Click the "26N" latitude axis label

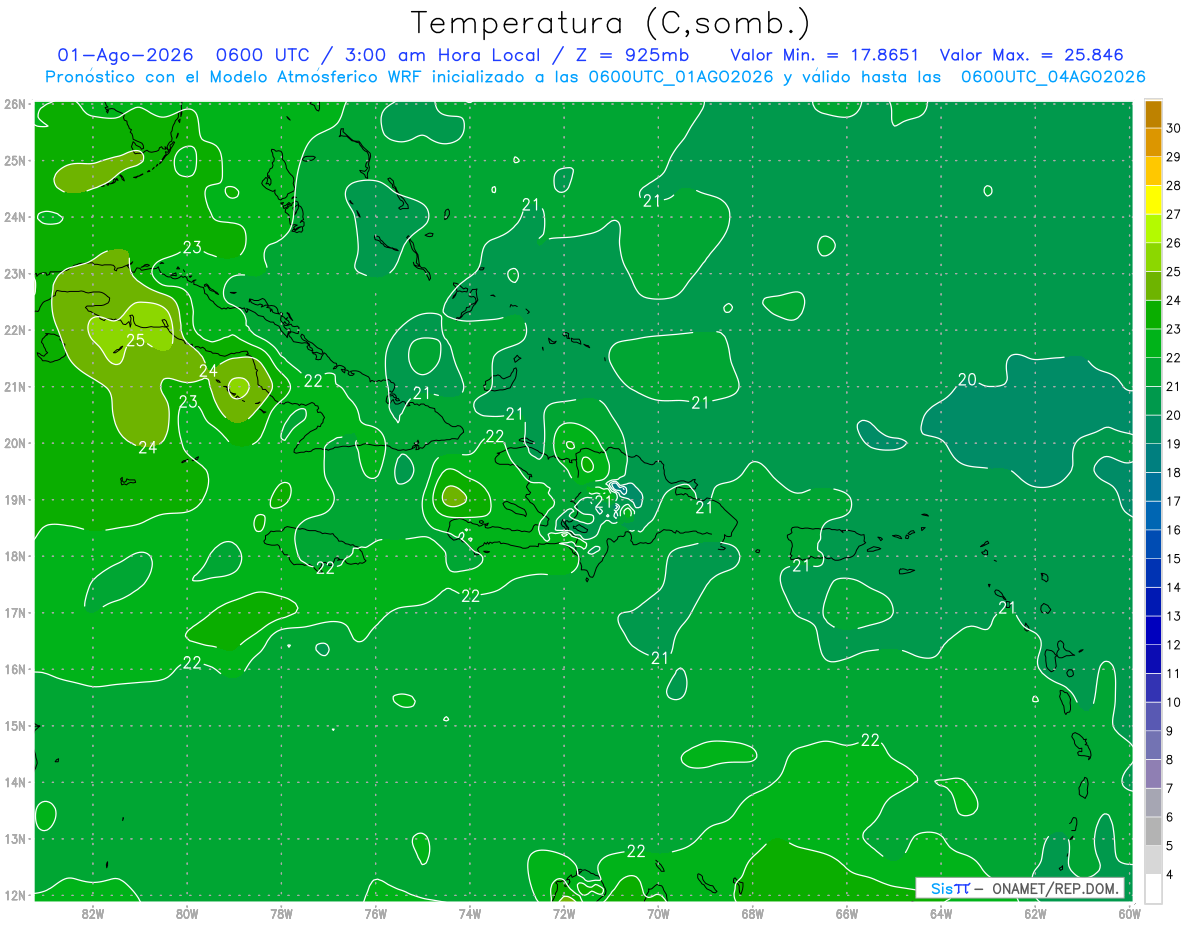(15, 104)
